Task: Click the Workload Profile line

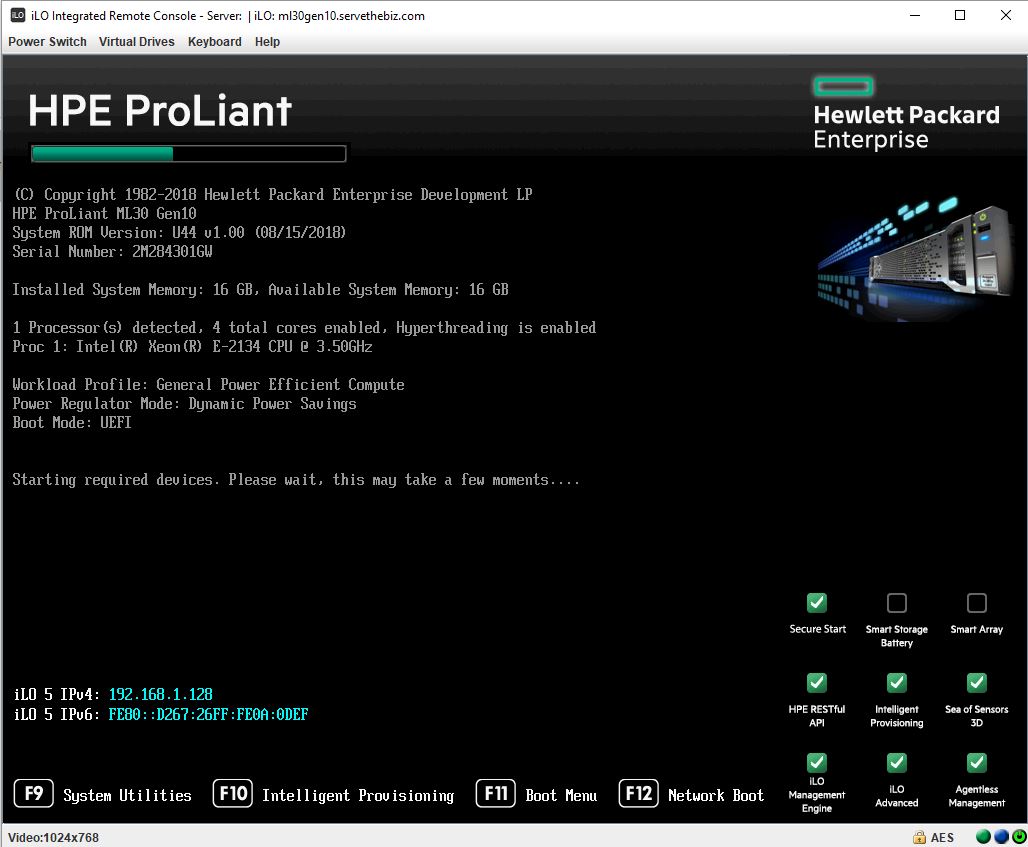Action: click(x=208, y=385)
